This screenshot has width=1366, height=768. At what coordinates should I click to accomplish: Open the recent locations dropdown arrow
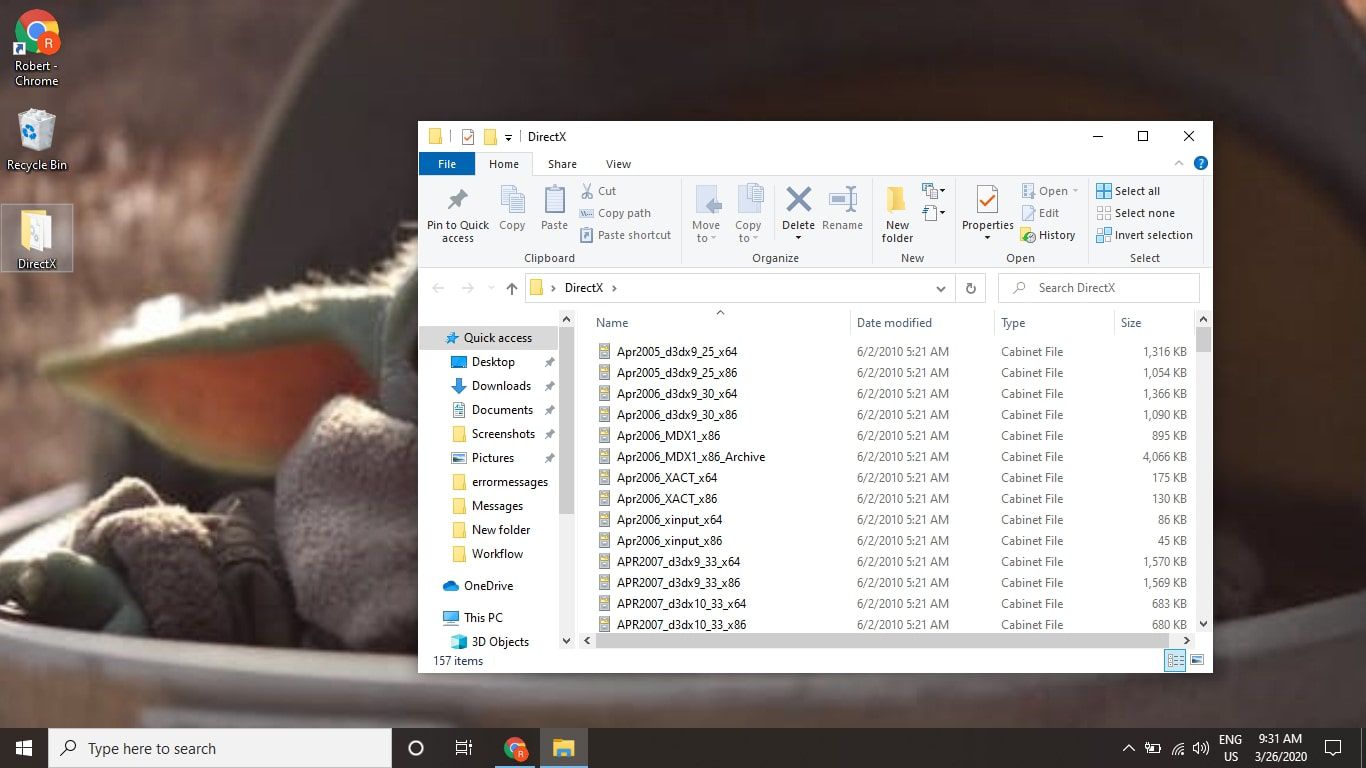point(490,288)
